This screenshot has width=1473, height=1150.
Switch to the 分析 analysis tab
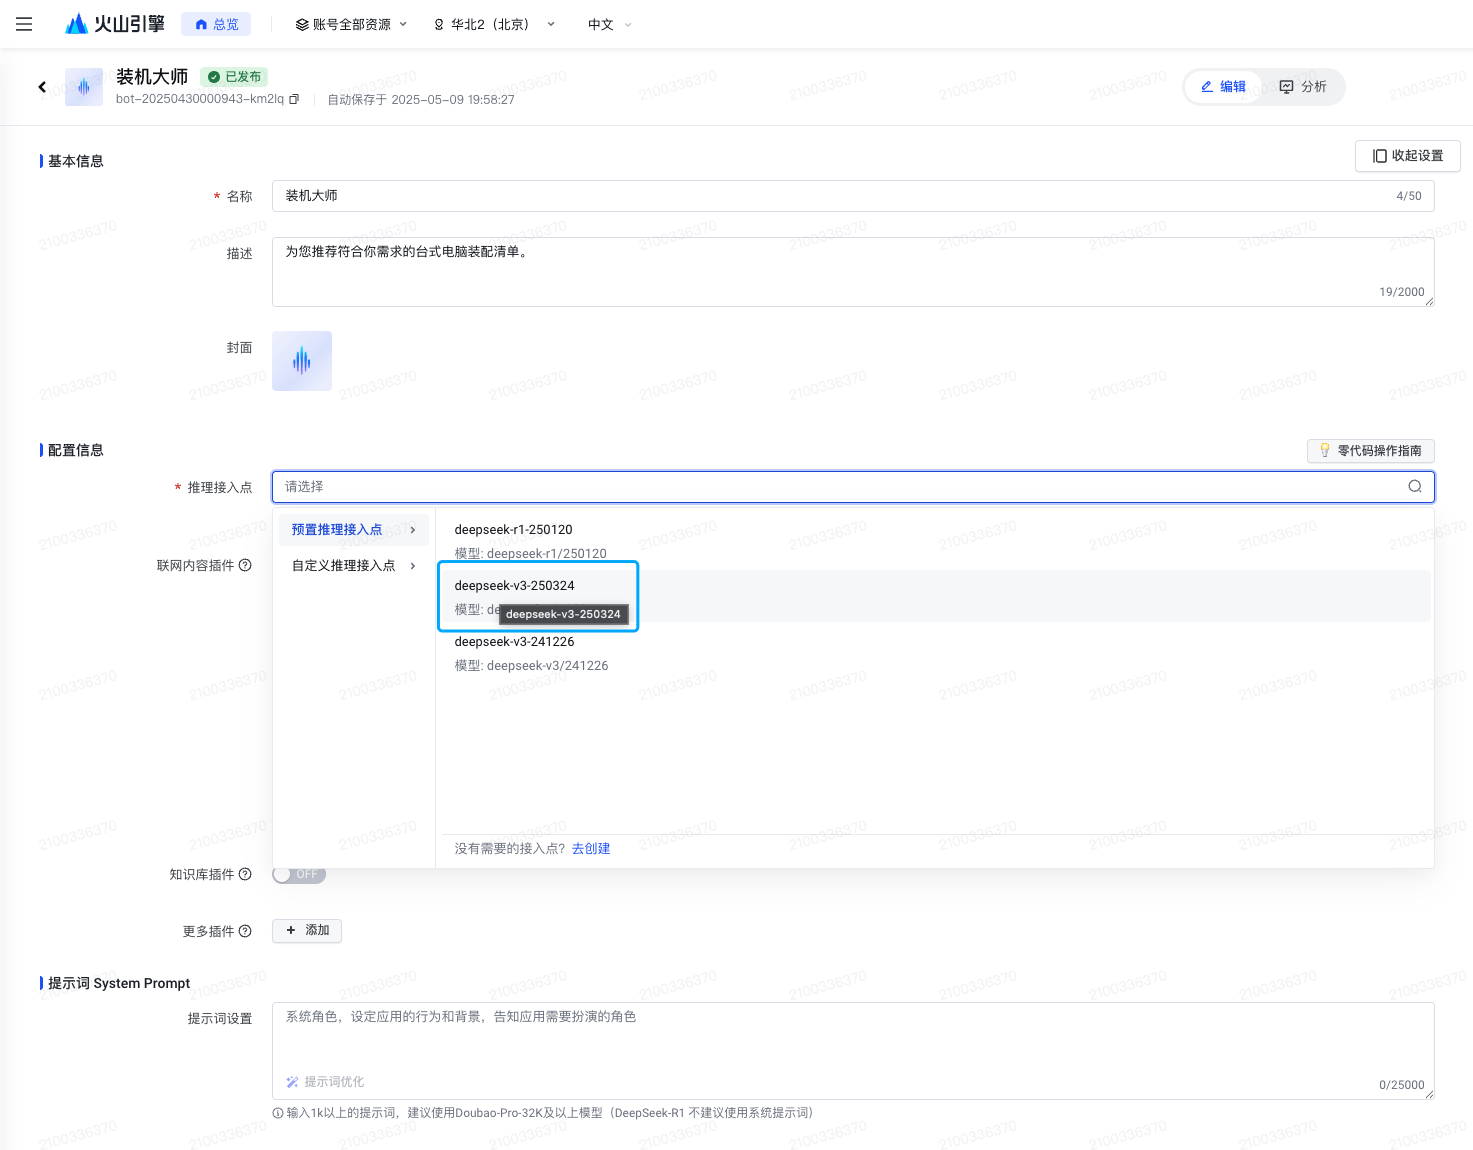[x=1303, y=87]
